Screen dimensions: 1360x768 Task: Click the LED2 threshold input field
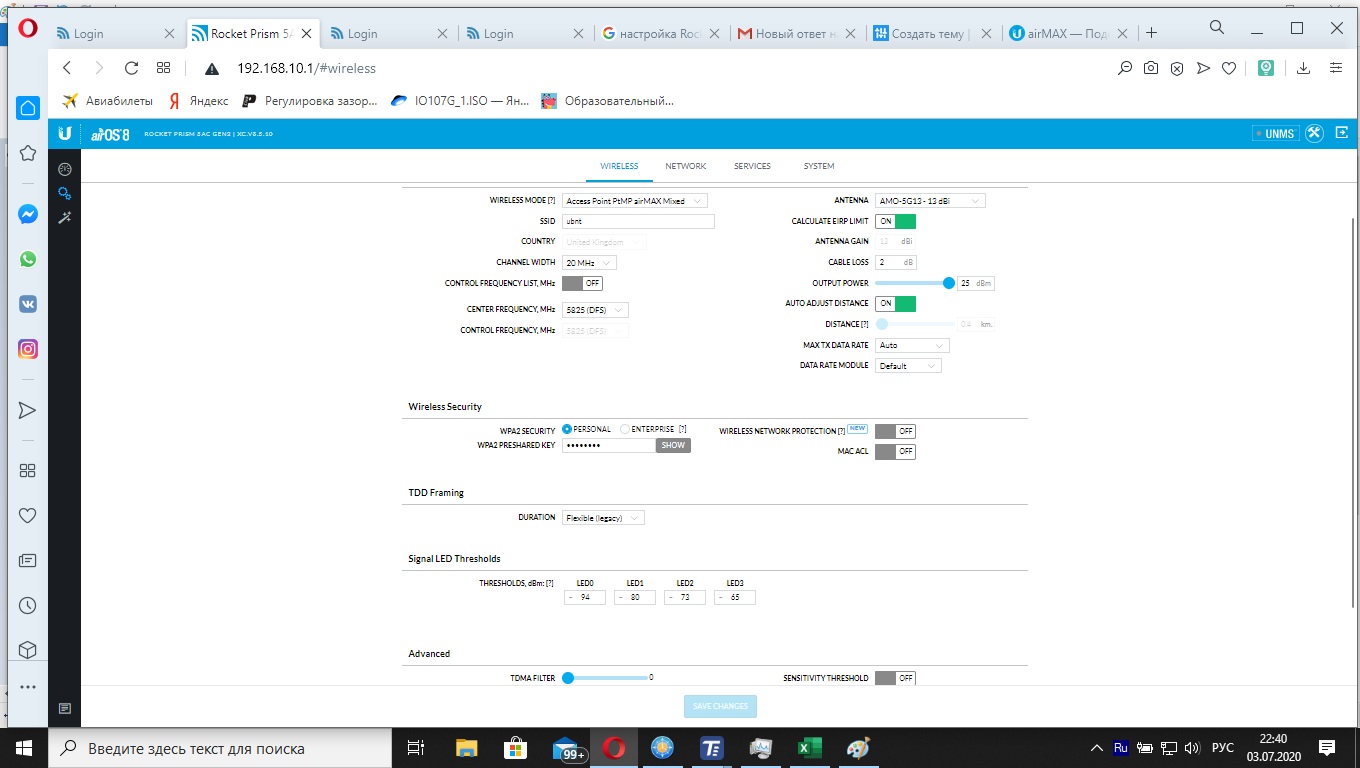pyautogui.click(x=685, y=597)
